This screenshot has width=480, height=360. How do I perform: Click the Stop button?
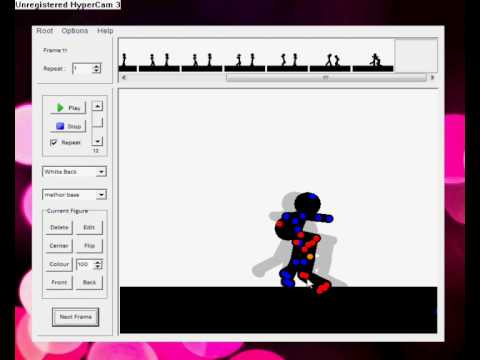pyautogui.click(x=68, y=126)
